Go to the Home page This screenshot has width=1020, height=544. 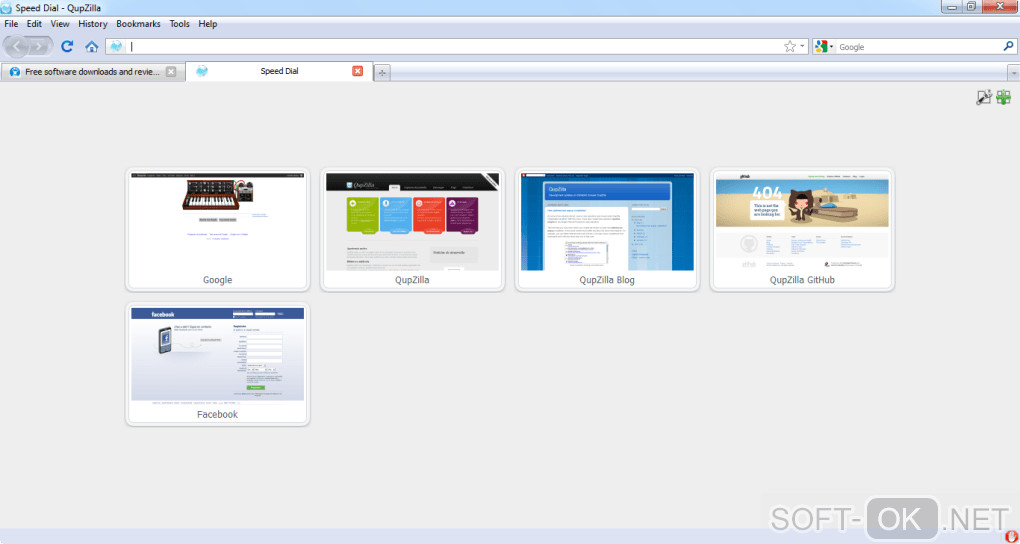pos(92,47)
